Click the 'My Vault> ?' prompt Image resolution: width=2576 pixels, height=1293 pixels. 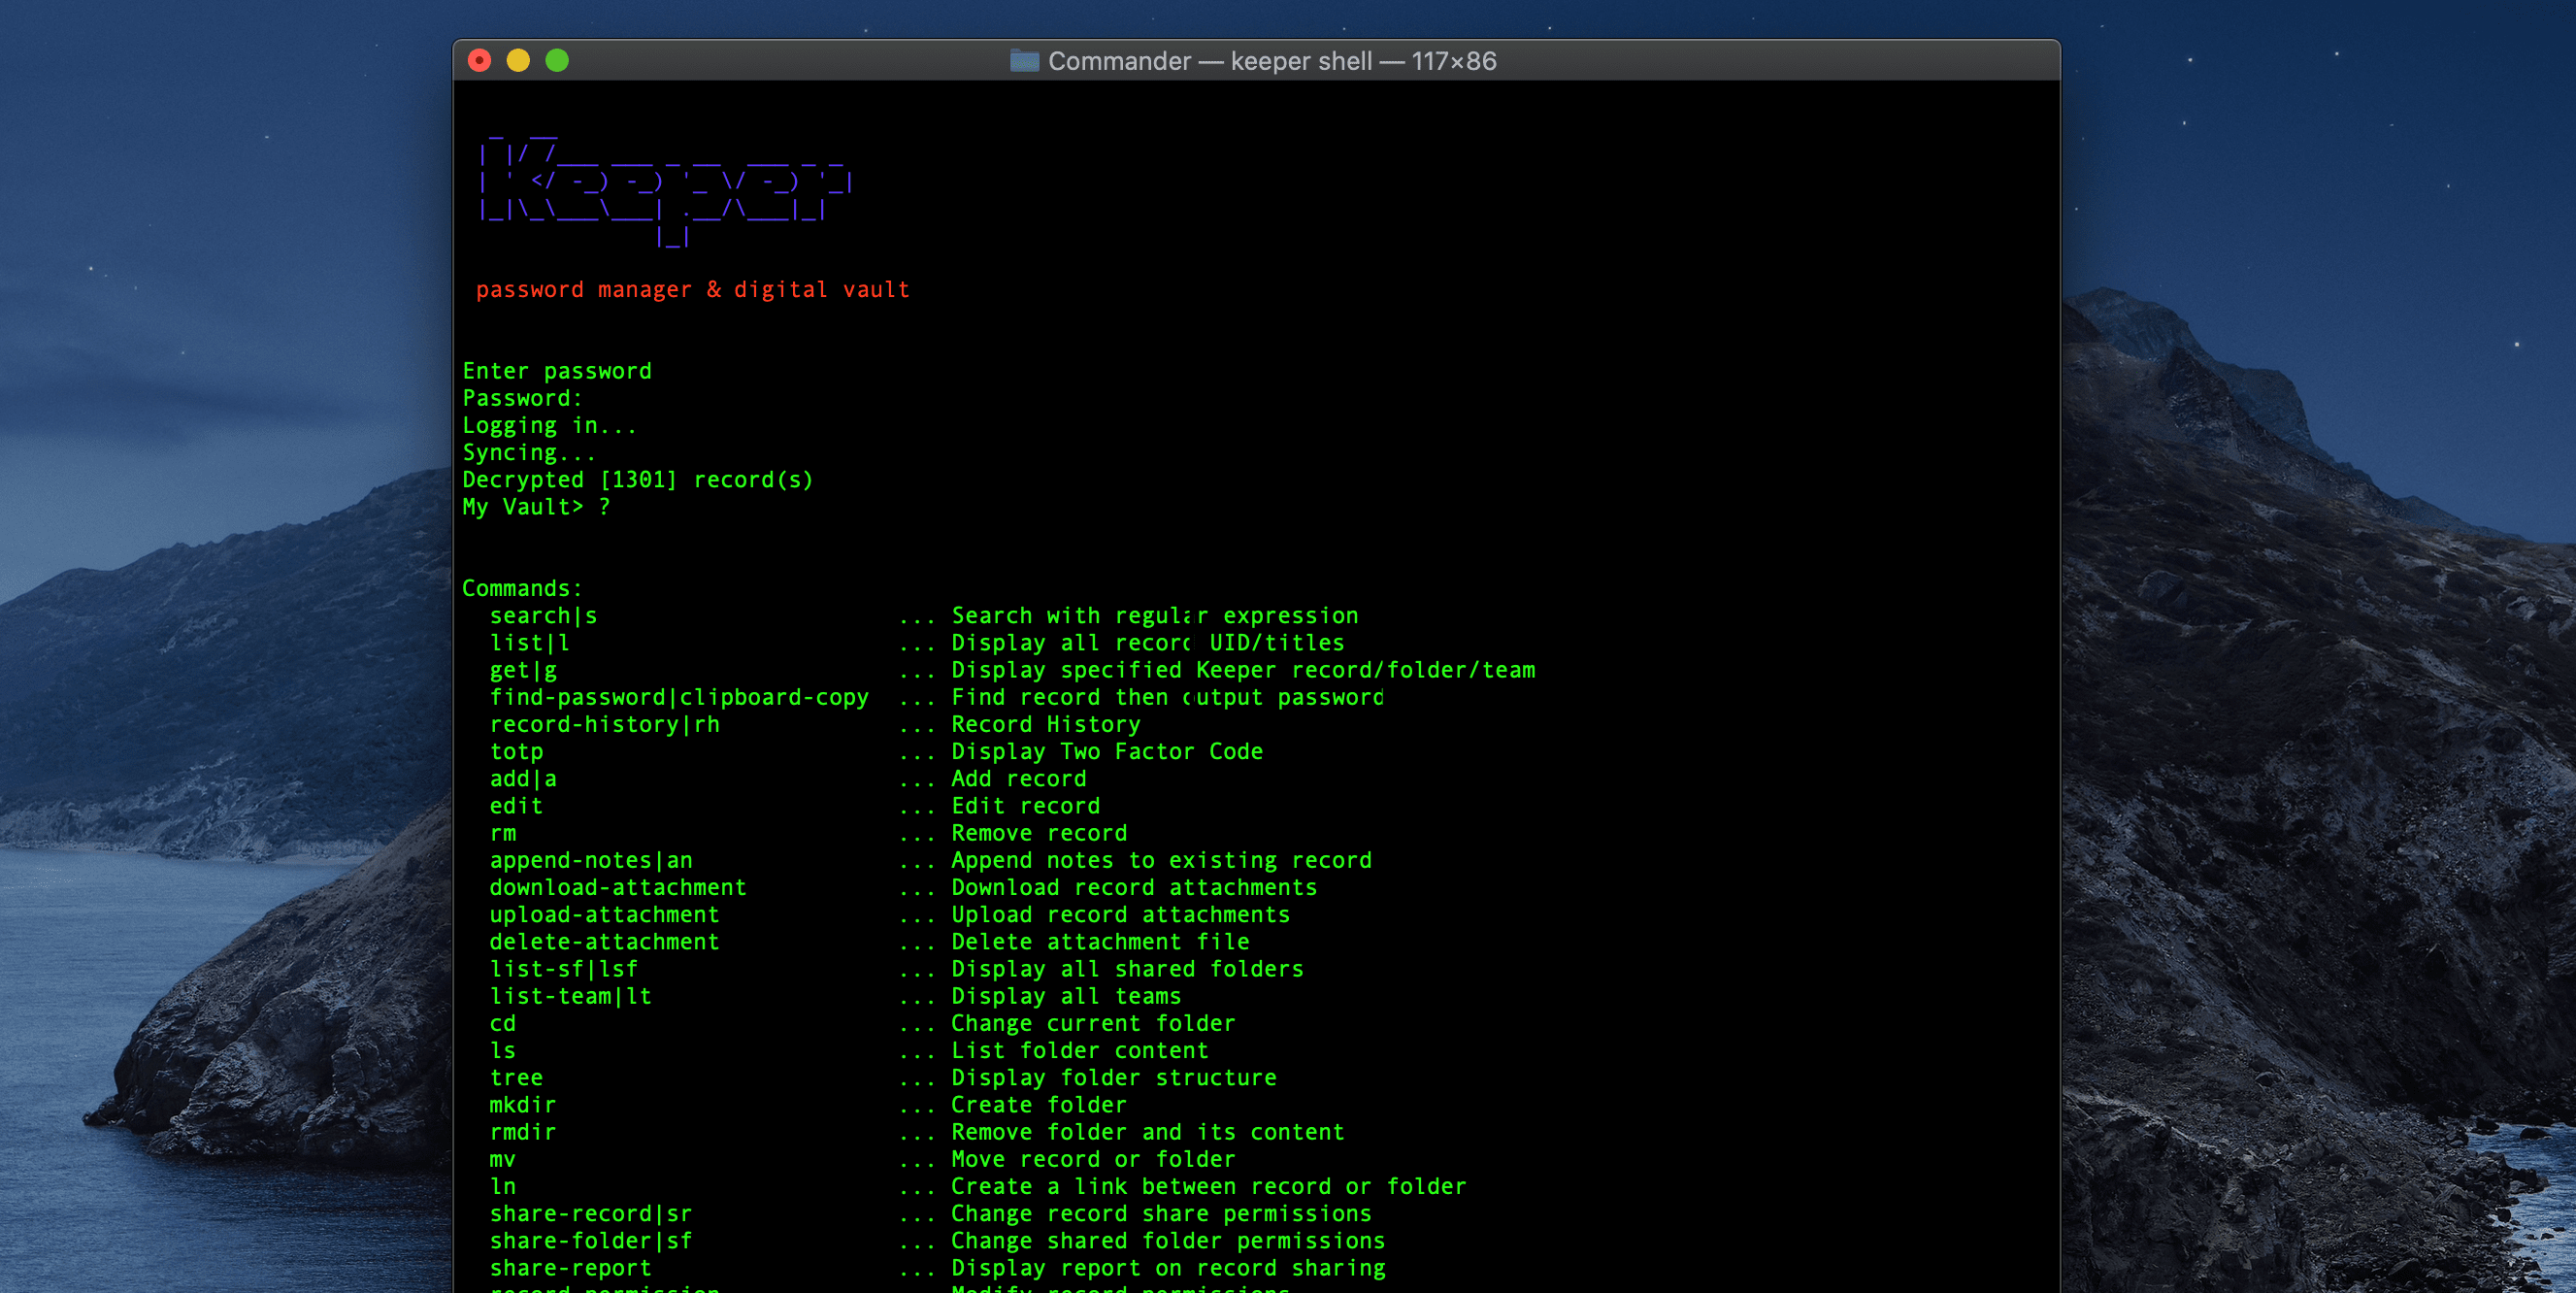(x=536, y=507)
